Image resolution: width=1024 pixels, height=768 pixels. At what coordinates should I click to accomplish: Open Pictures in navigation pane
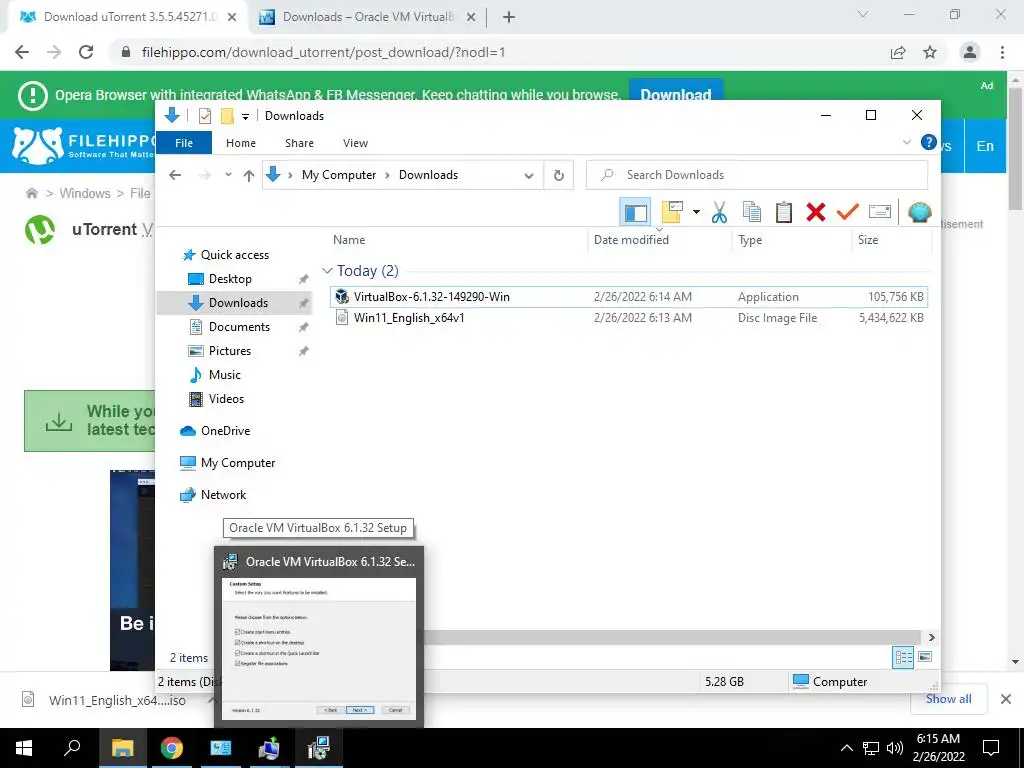point(229,351)
